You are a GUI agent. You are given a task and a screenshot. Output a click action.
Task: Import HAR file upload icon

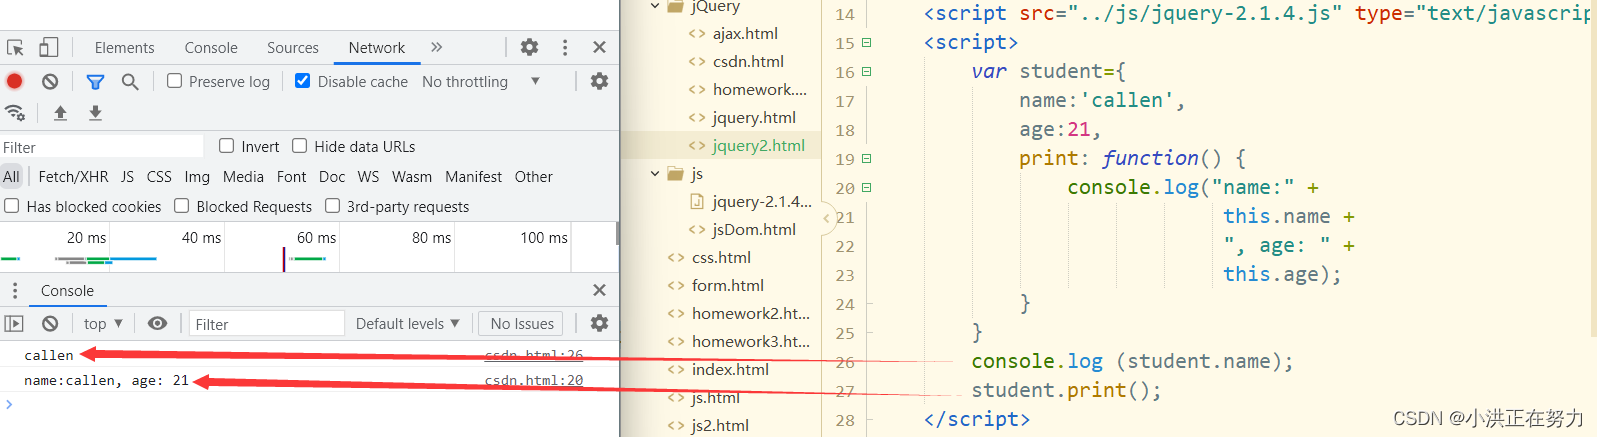click(x=60, y=113)
